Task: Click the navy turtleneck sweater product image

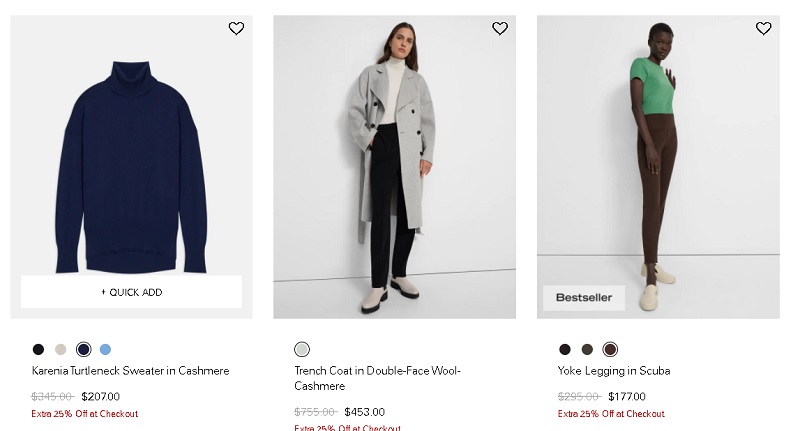Action: pos(132,167)
